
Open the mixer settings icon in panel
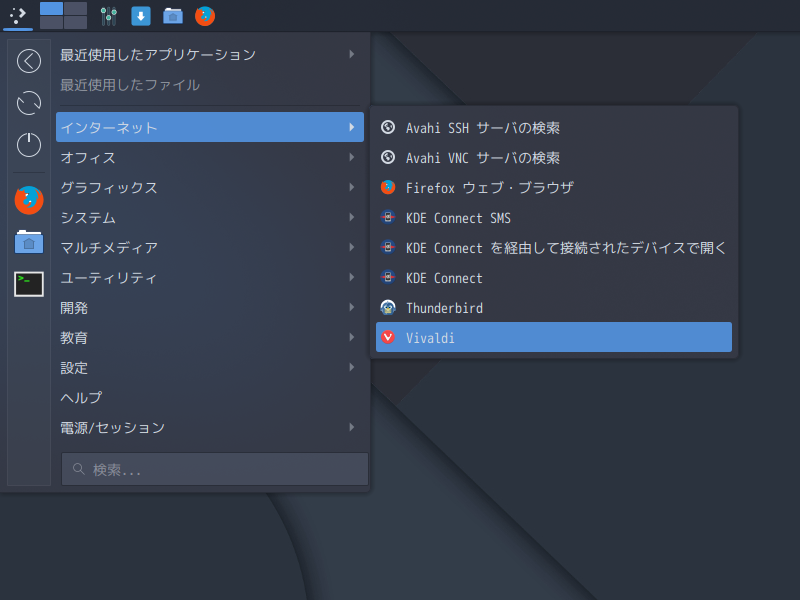(108, 16)
